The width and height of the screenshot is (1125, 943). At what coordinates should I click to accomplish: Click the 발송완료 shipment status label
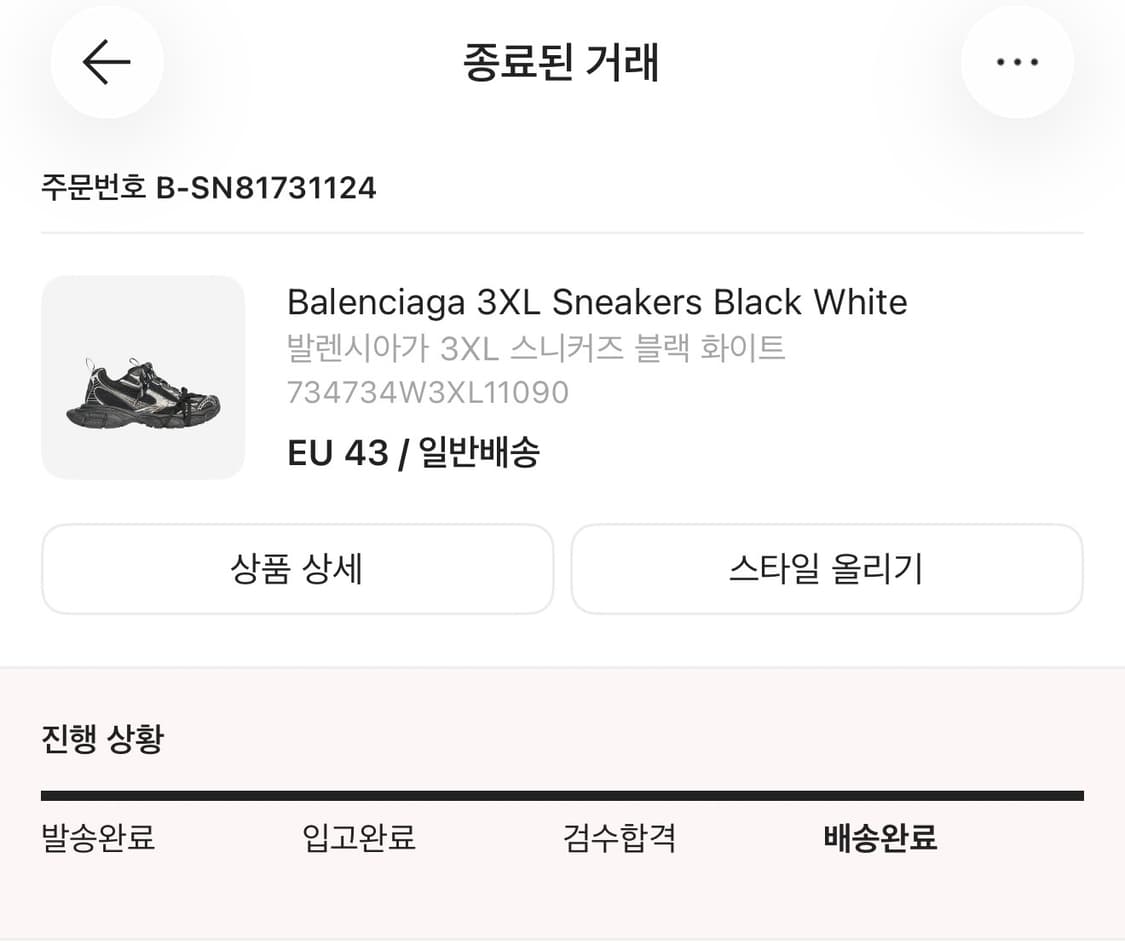click(96, 839)
